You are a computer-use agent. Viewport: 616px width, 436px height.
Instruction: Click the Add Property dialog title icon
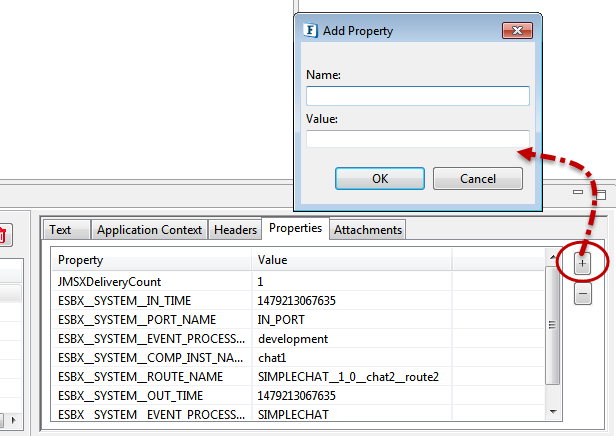click(x=311, y=31)
